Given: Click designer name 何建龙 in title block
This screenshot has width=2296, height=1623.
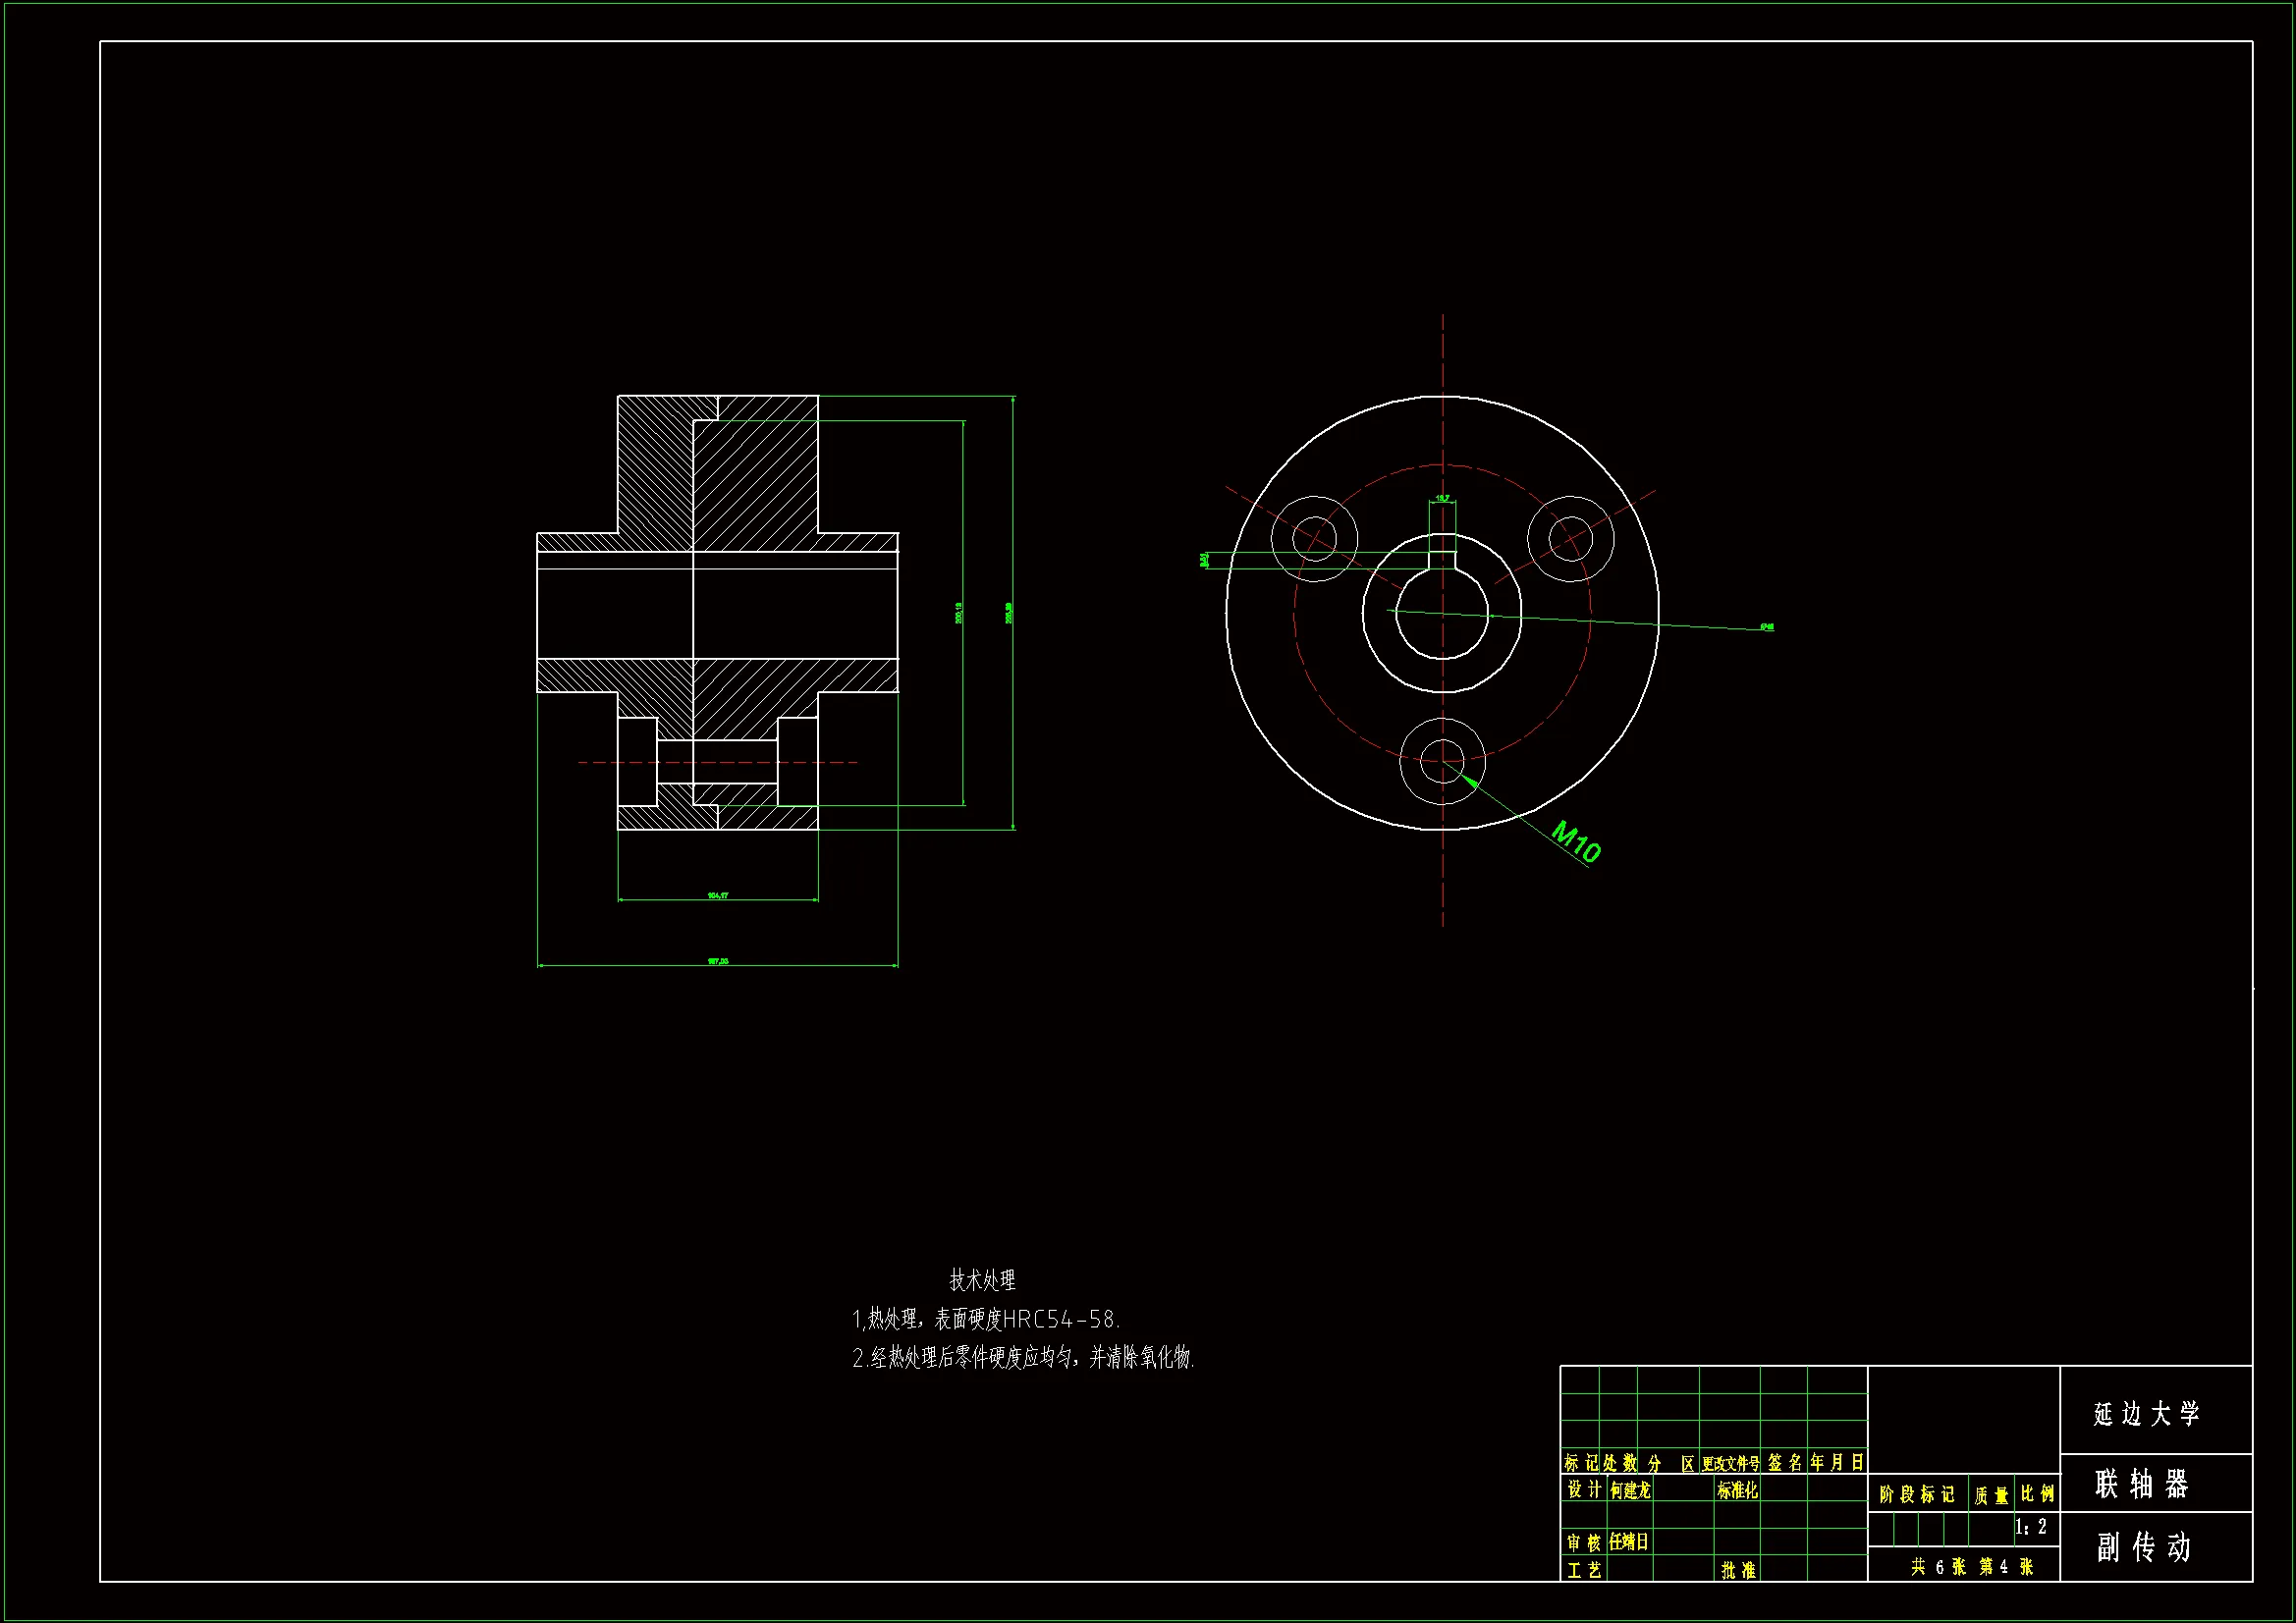Looking at the screenshot, I should pyautogui.click(x=1630, y=1491).
